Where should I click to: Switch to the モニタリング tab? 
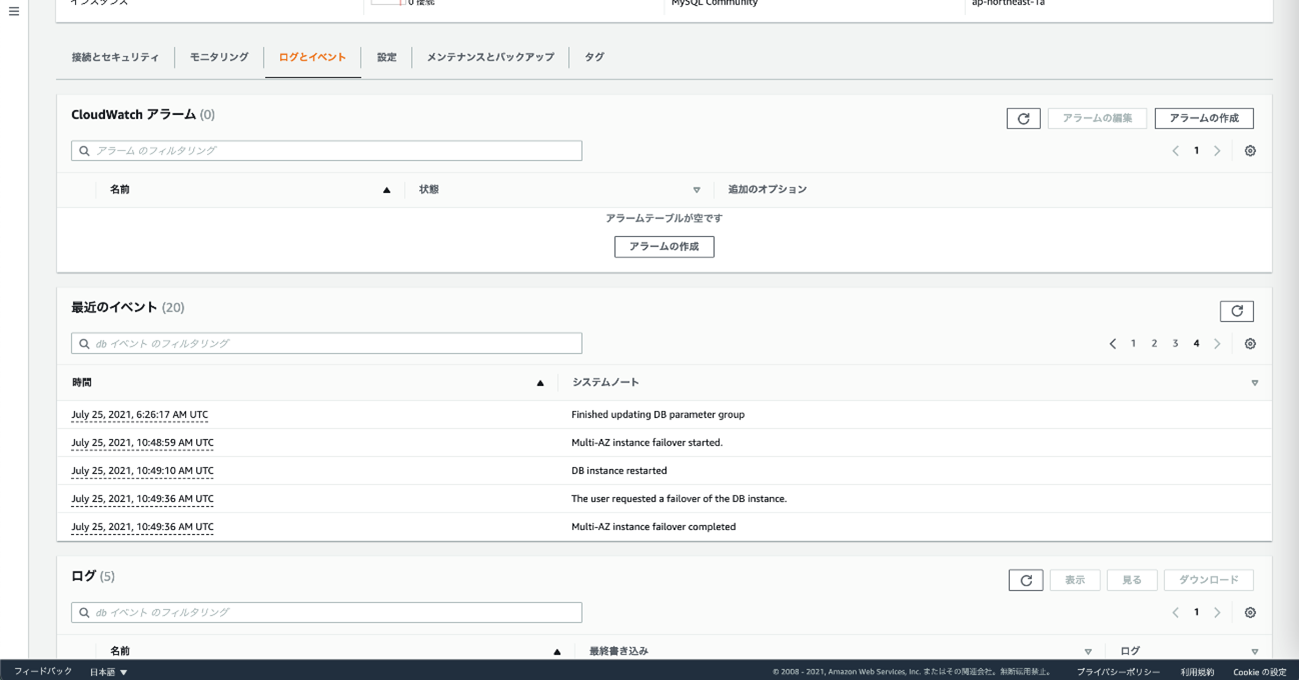click(219, 57)
